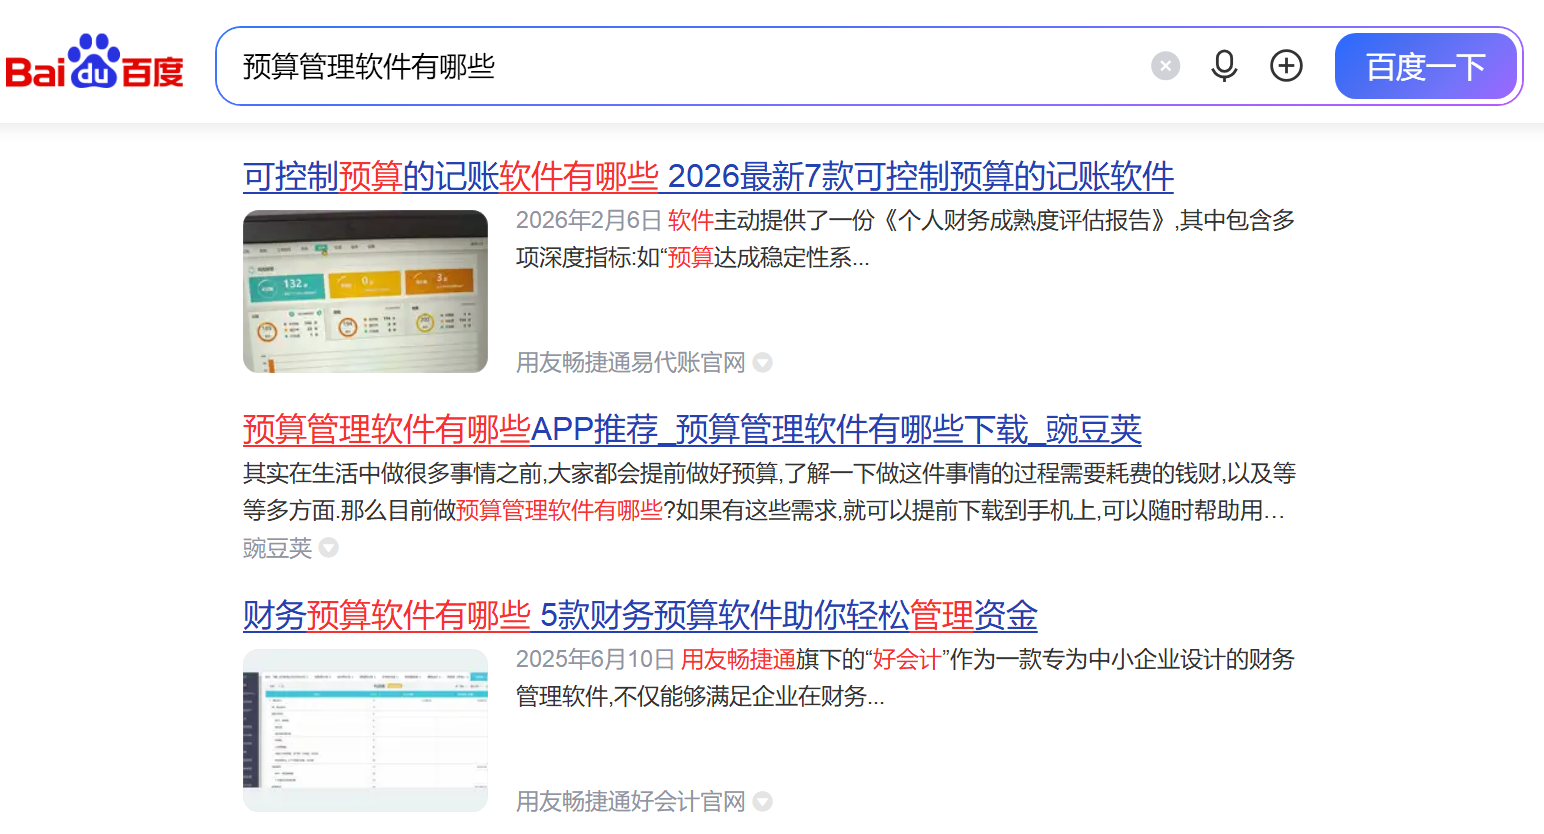This screenshot has height=834, width=1544.
Task: Open result 预算管理软件有哪些APP推荐 豌豆荚
Action: click(x=692, y=429)
